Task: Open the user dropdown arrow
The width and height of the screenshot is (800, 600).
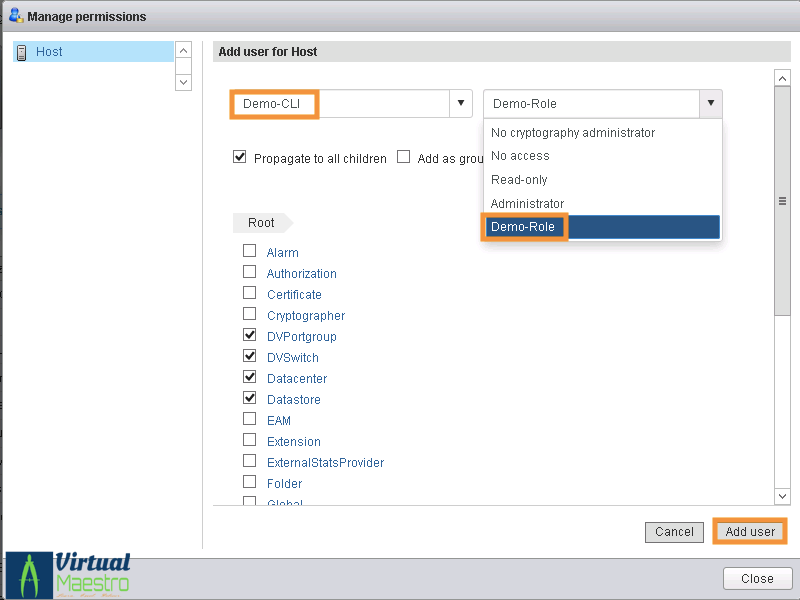Action: coord(460,103)
